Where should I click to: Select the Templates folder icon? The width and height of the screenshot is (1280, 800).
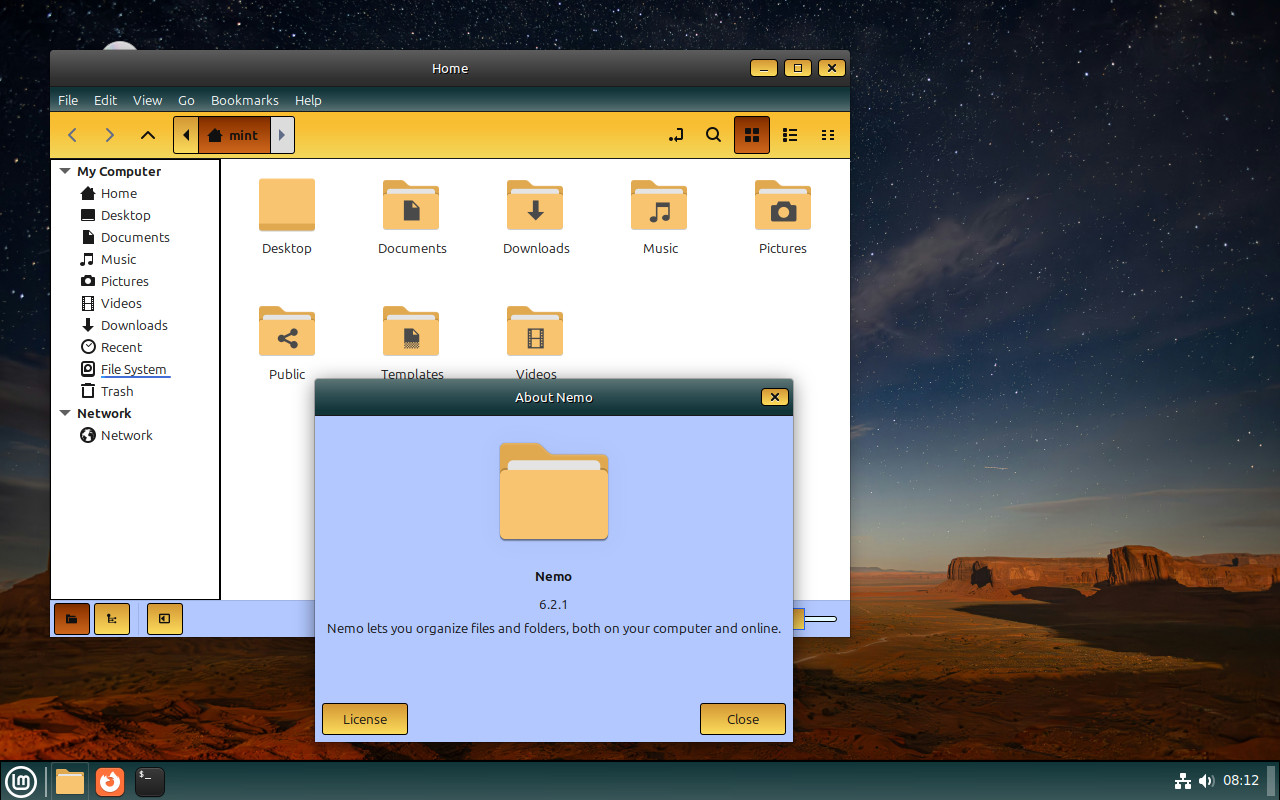[x=411, y=331]
